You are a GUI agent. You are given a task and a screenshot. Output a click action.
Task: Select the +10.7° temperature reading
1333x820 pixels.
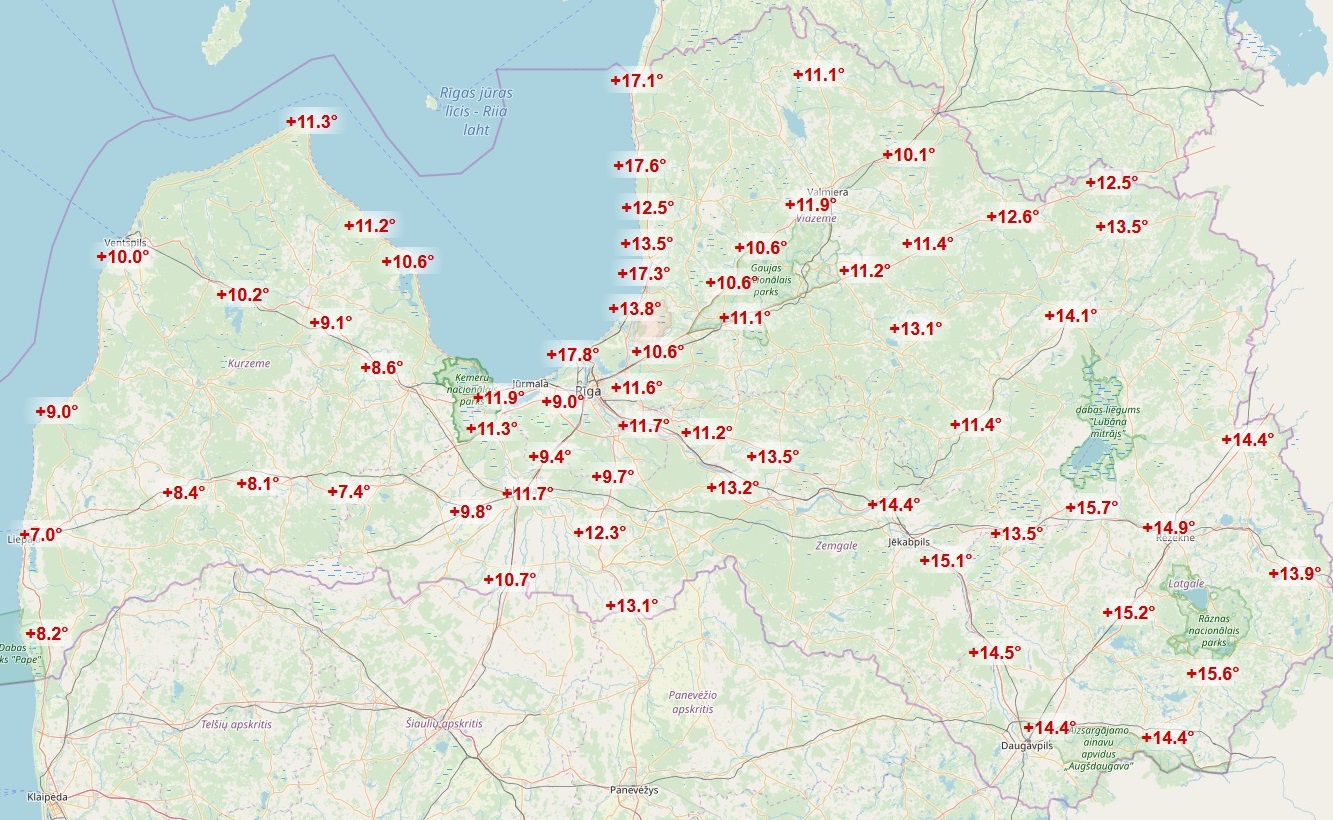[510, 579]
